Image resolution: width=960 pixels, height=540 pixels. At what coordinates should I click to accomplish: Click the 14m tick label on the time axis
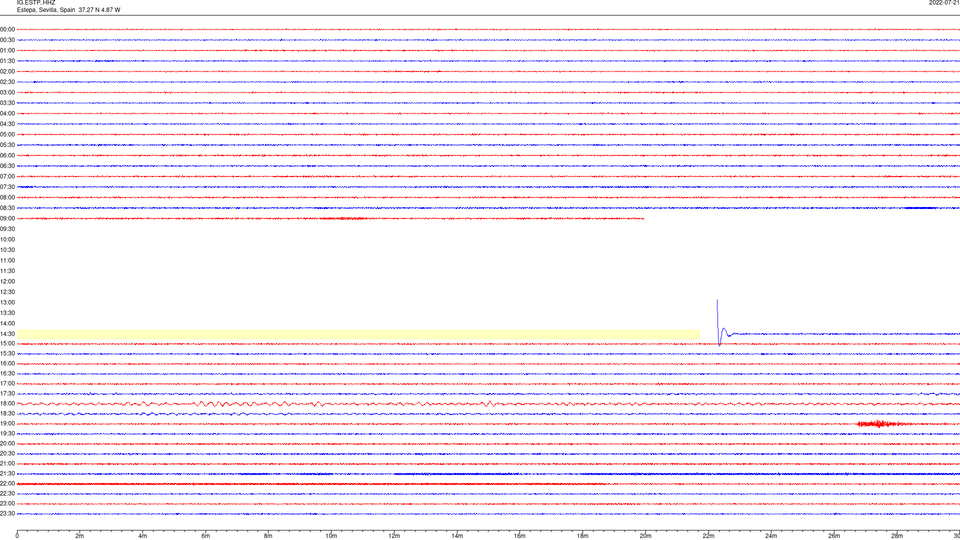tap(457, 536)
